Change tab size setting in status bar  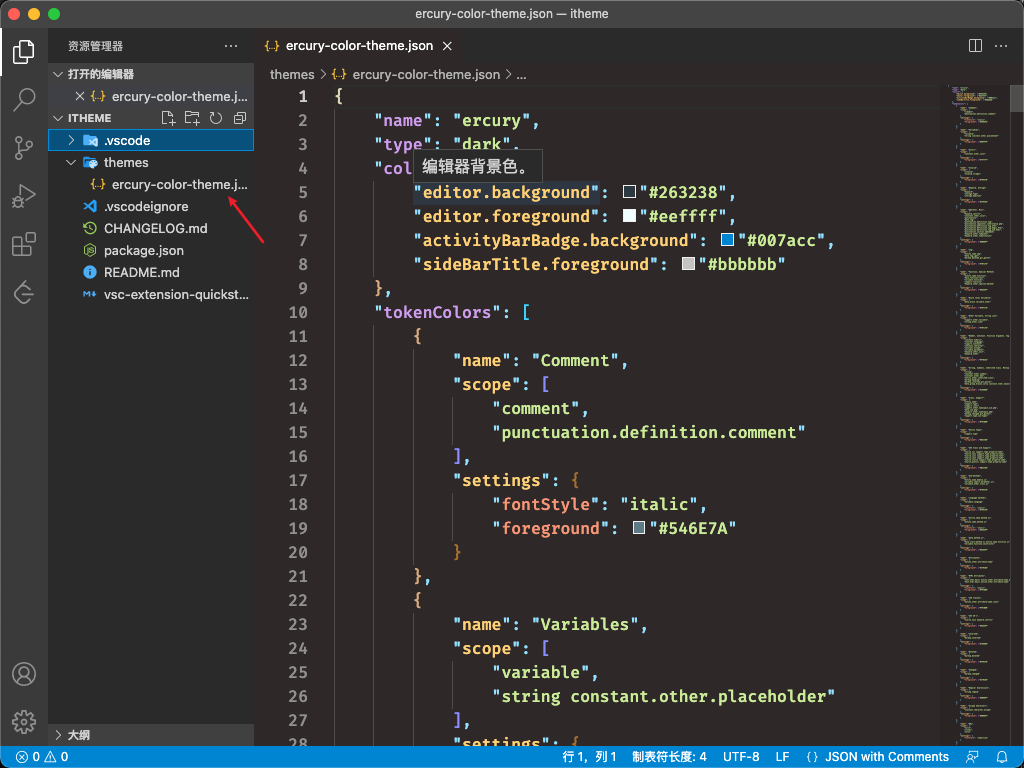pos(669,757)
